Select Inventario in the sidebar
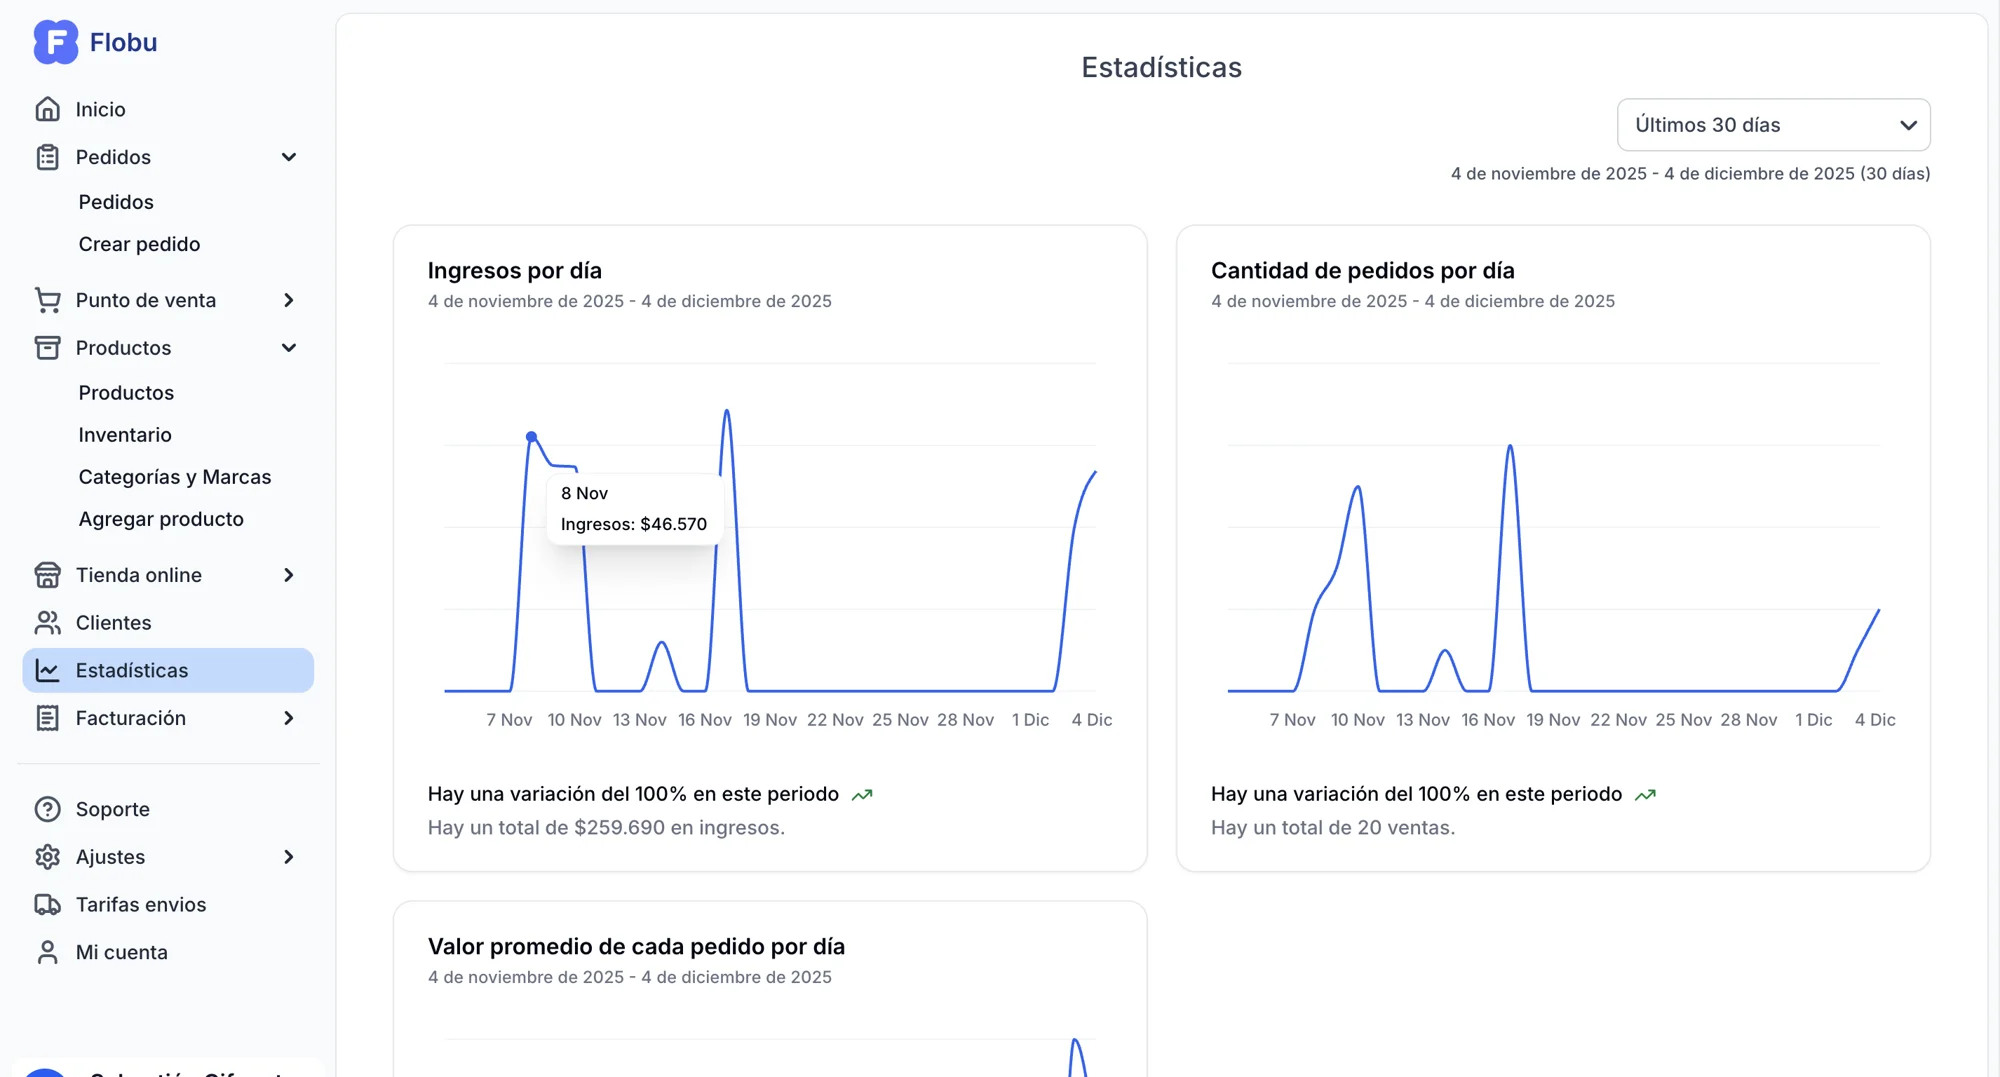This screenshot has height=1077, width=2000. 125,434
